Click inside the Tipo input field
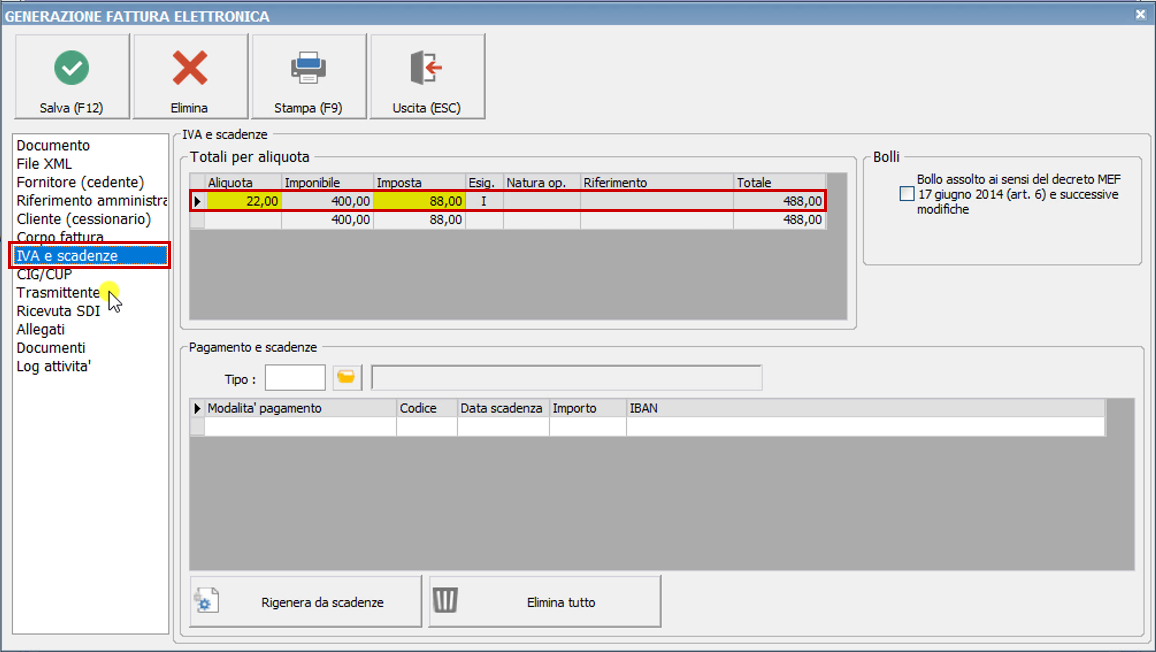This screenshot has height=652, width=1156. (x=296, y=377)
